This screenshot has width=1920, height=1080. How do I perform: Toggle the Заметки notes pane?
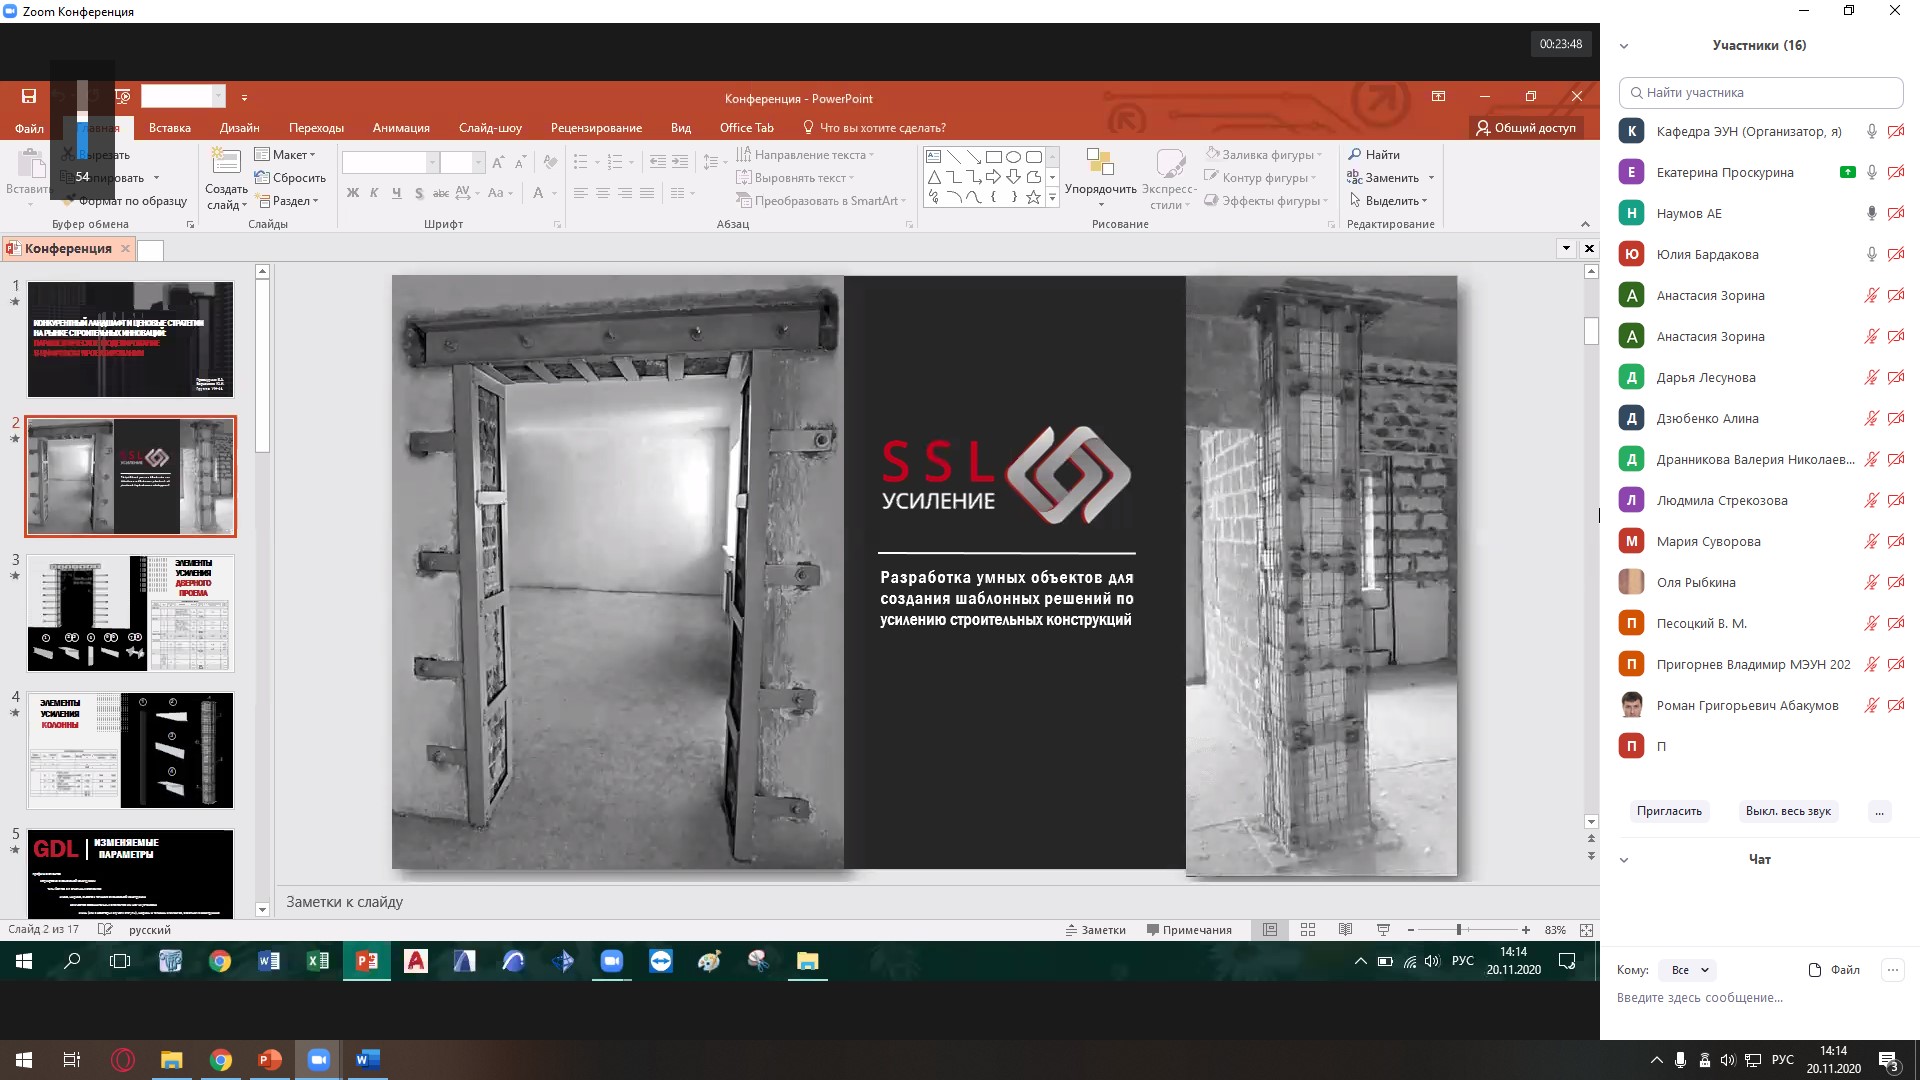(1095, 930)
